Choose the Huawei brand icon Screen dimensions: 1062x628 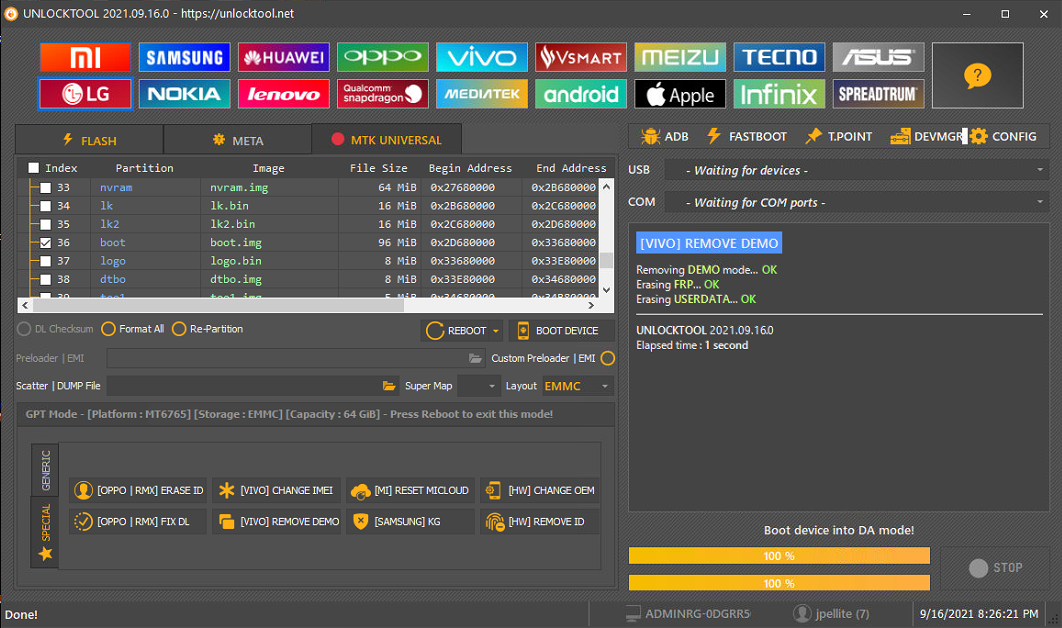[284, 58]
